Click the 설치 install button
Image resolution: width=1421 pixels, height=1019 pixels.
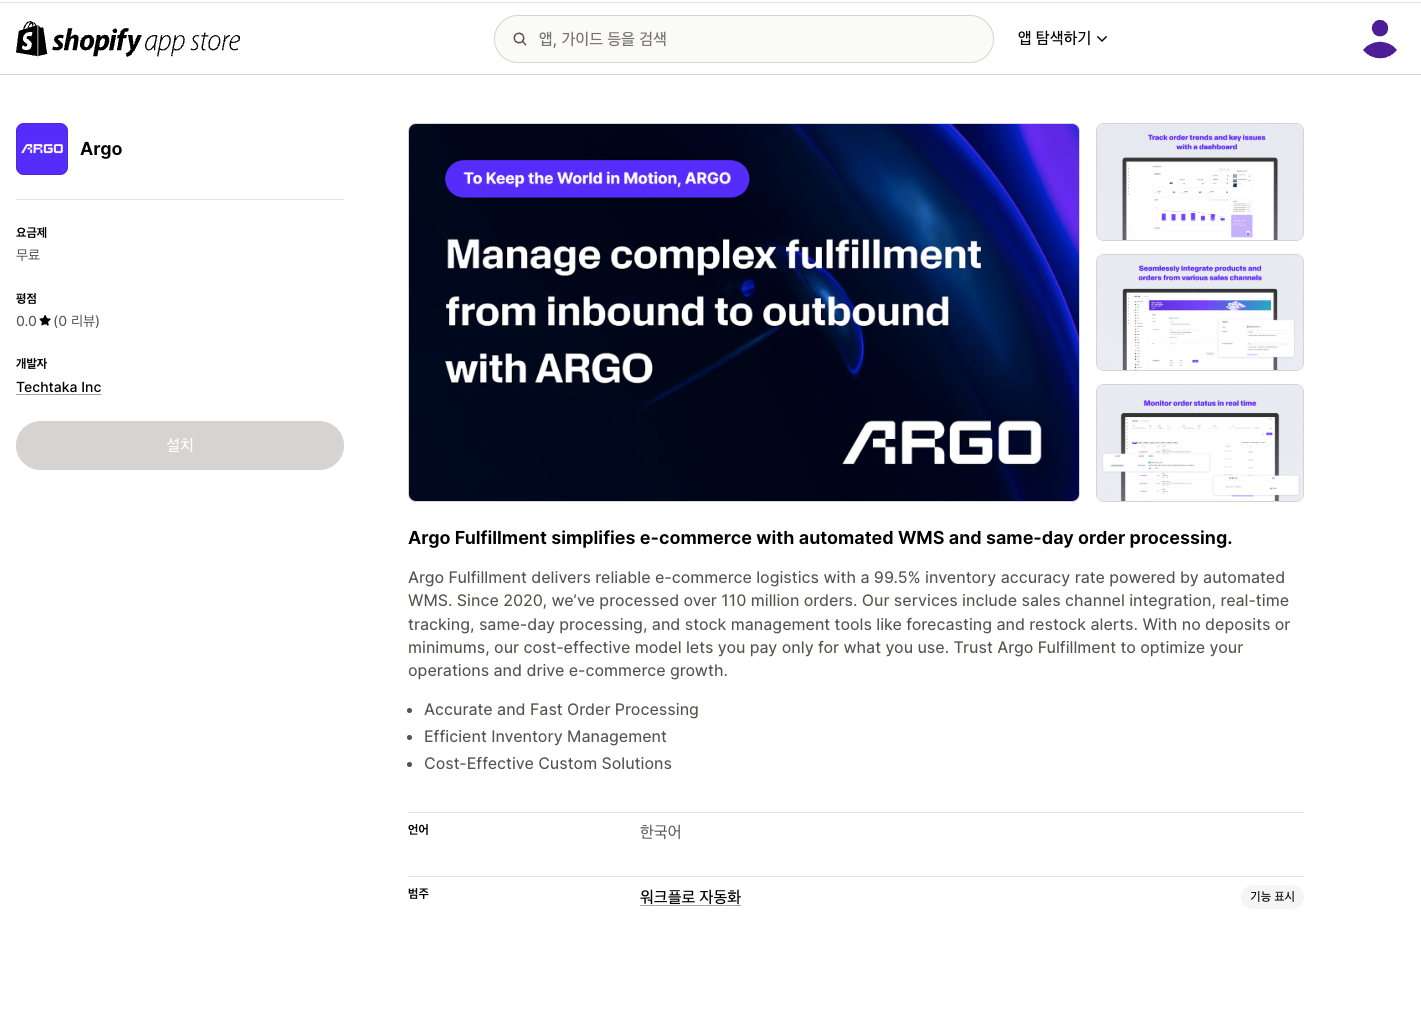point(180,445)
